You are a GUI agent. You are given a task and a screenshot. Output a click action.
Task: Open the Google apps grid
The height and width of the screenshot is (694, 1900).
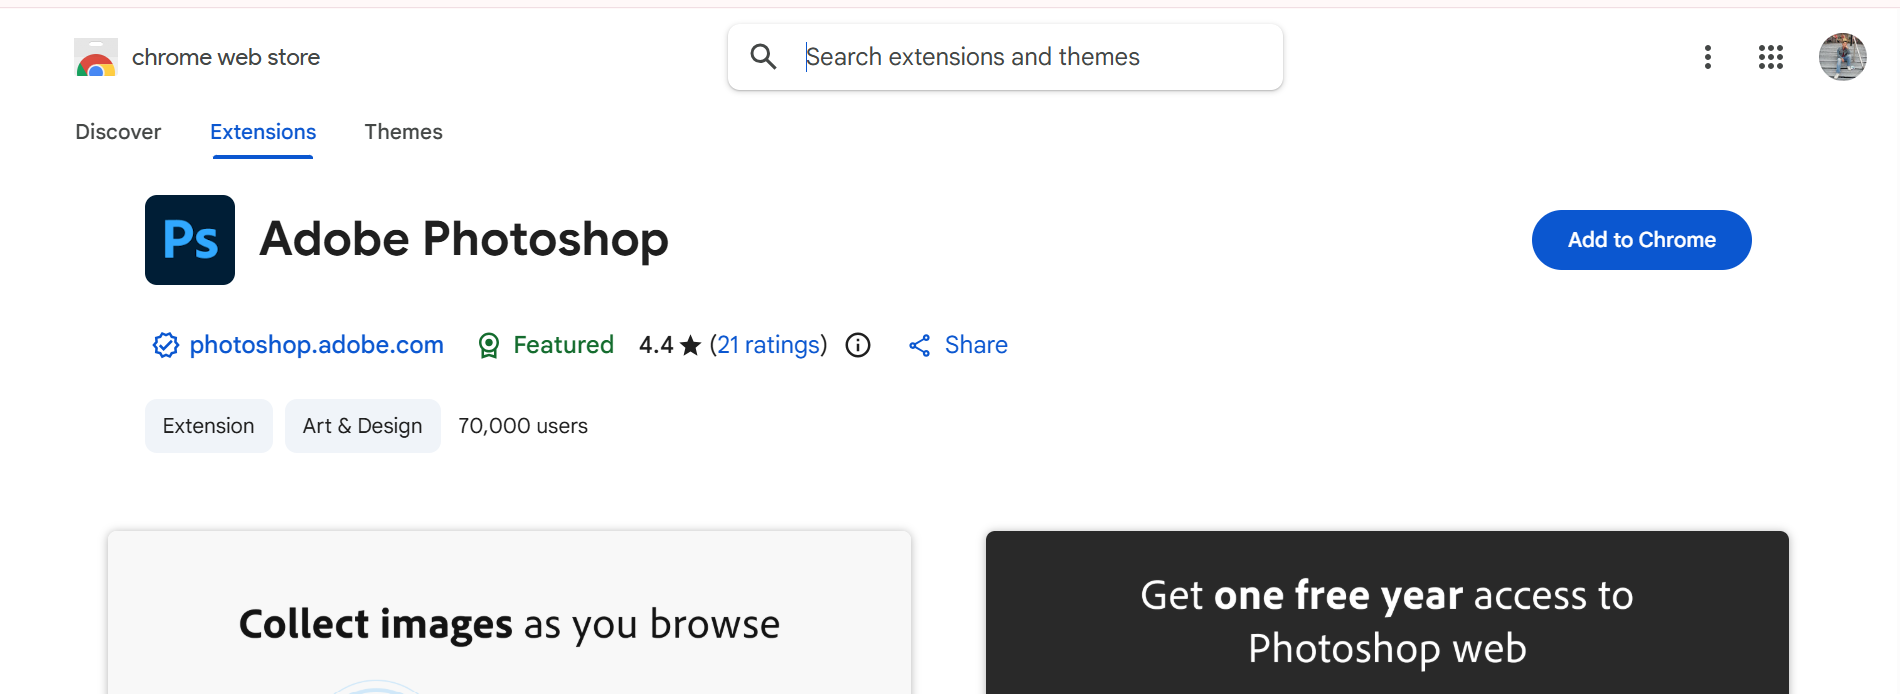click(1770, 57)
